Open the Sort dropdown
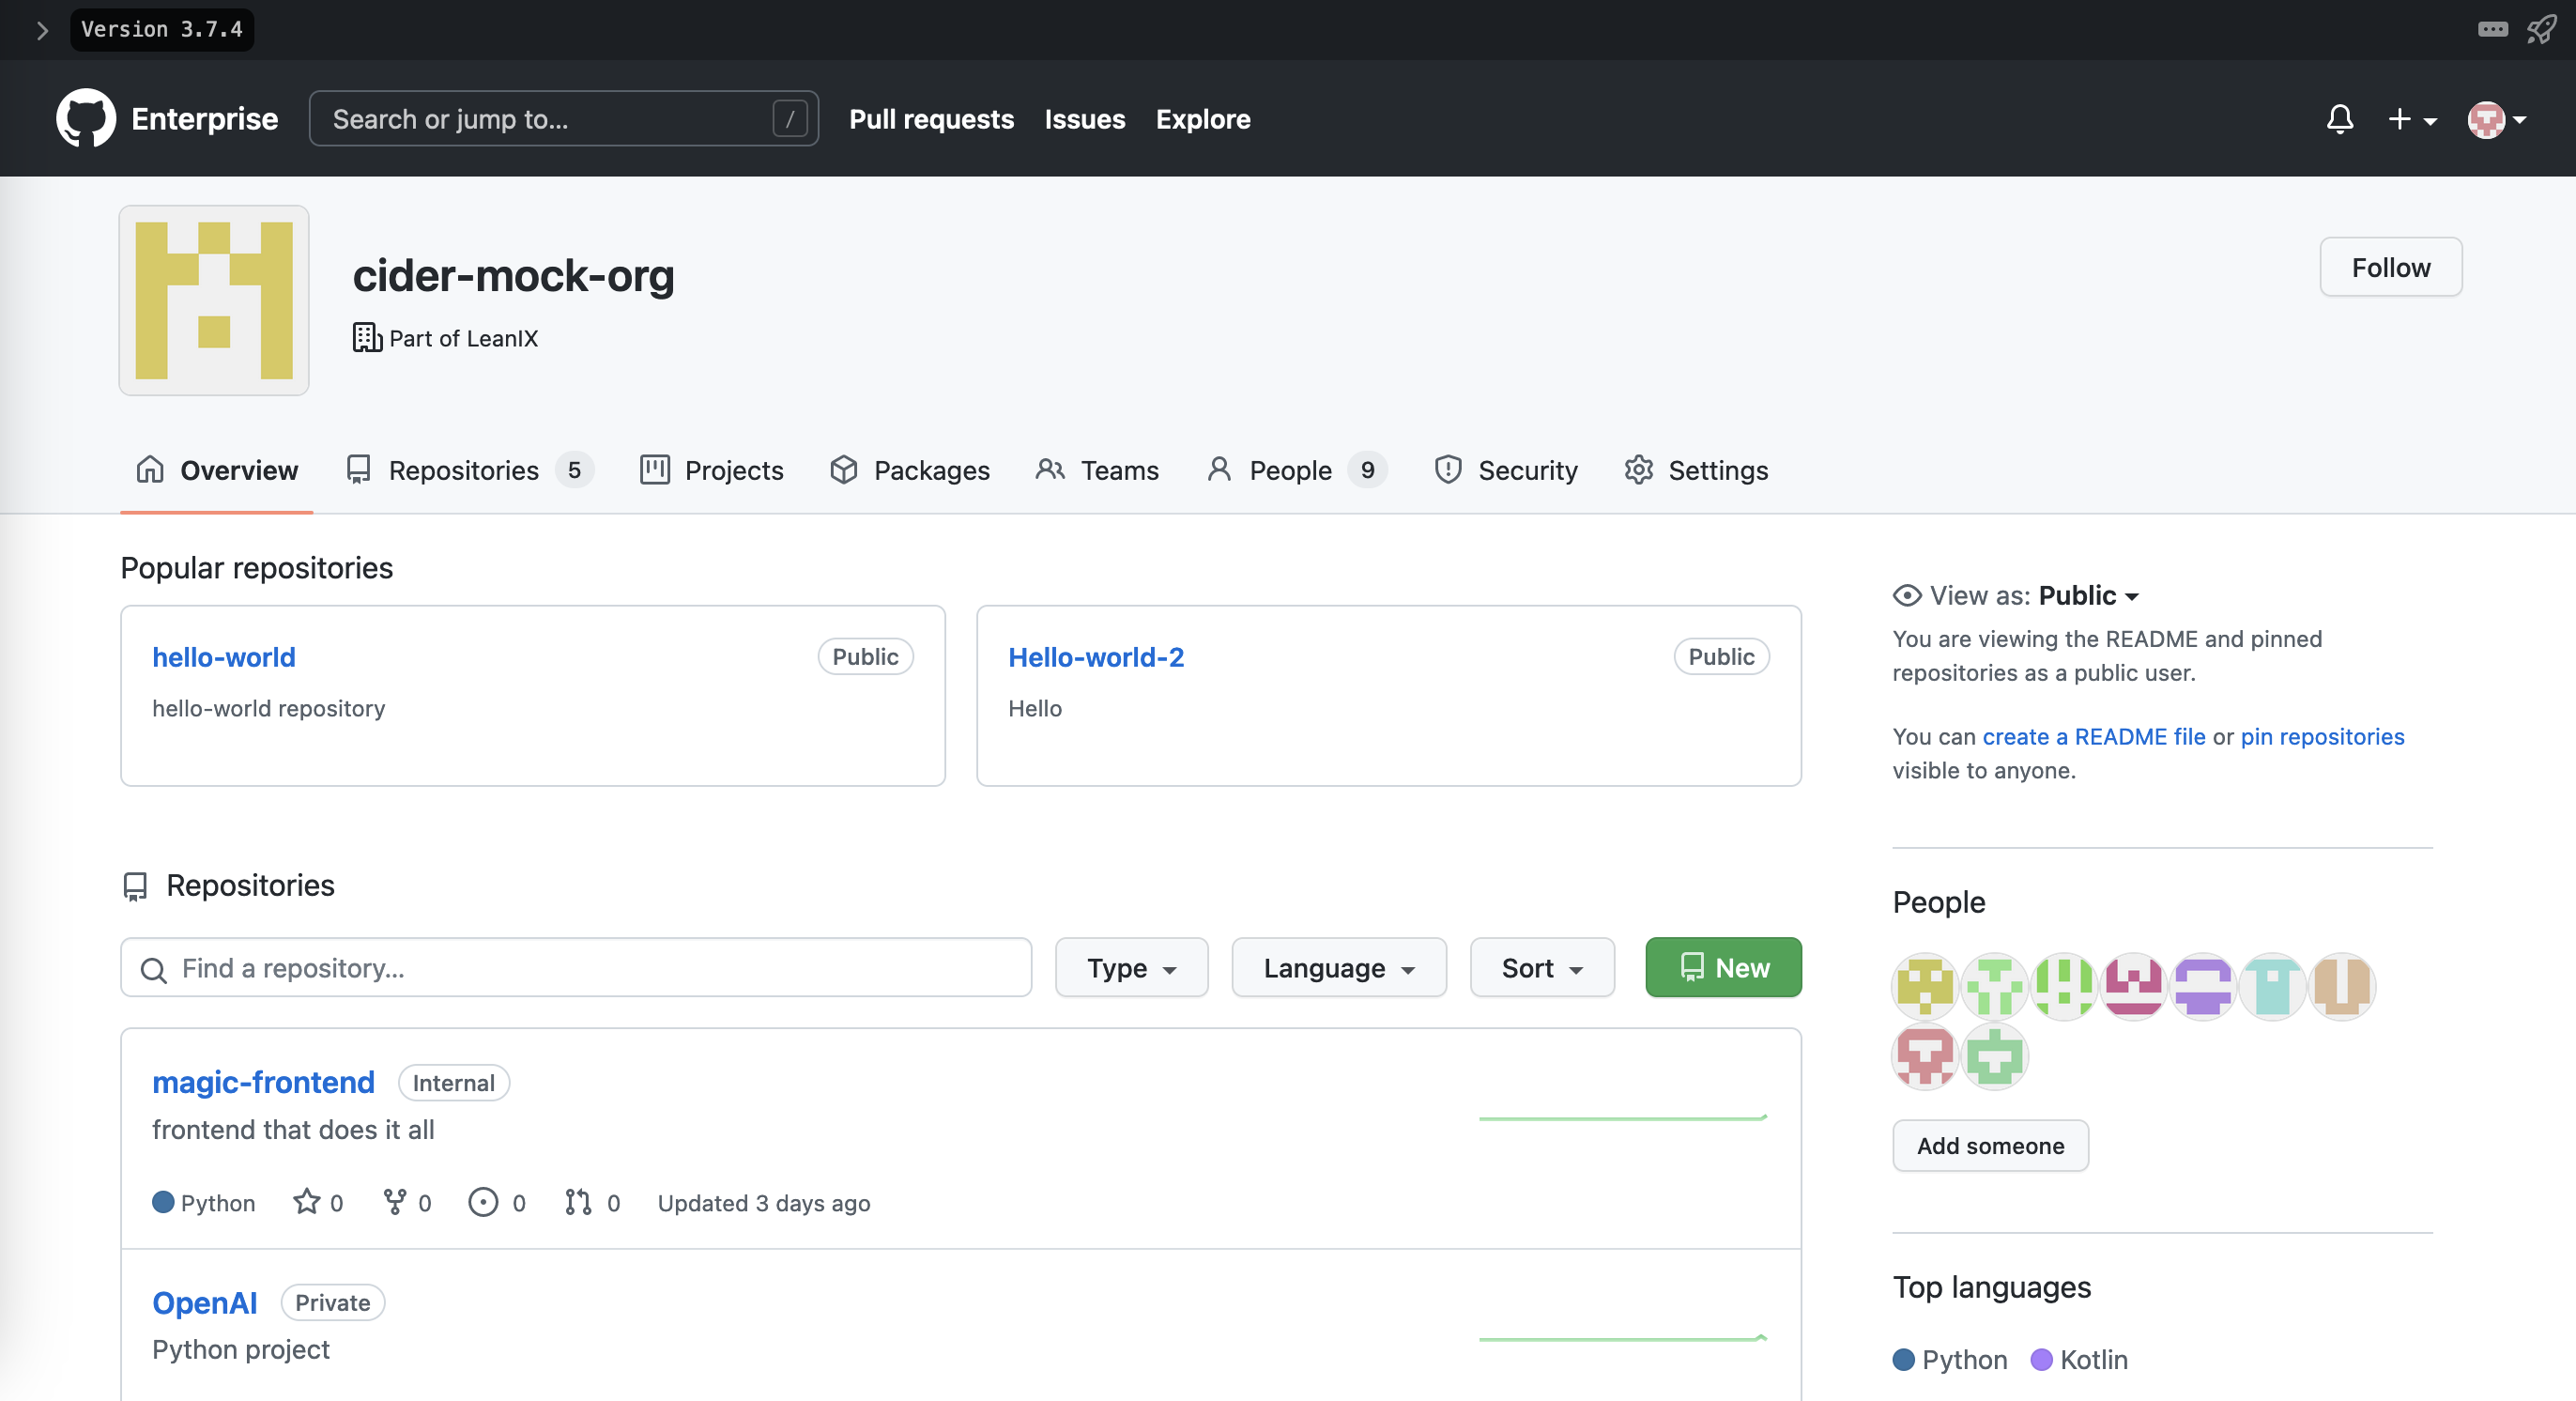The height and width of the screenshot is (1401, 2576). [1541, 967]
